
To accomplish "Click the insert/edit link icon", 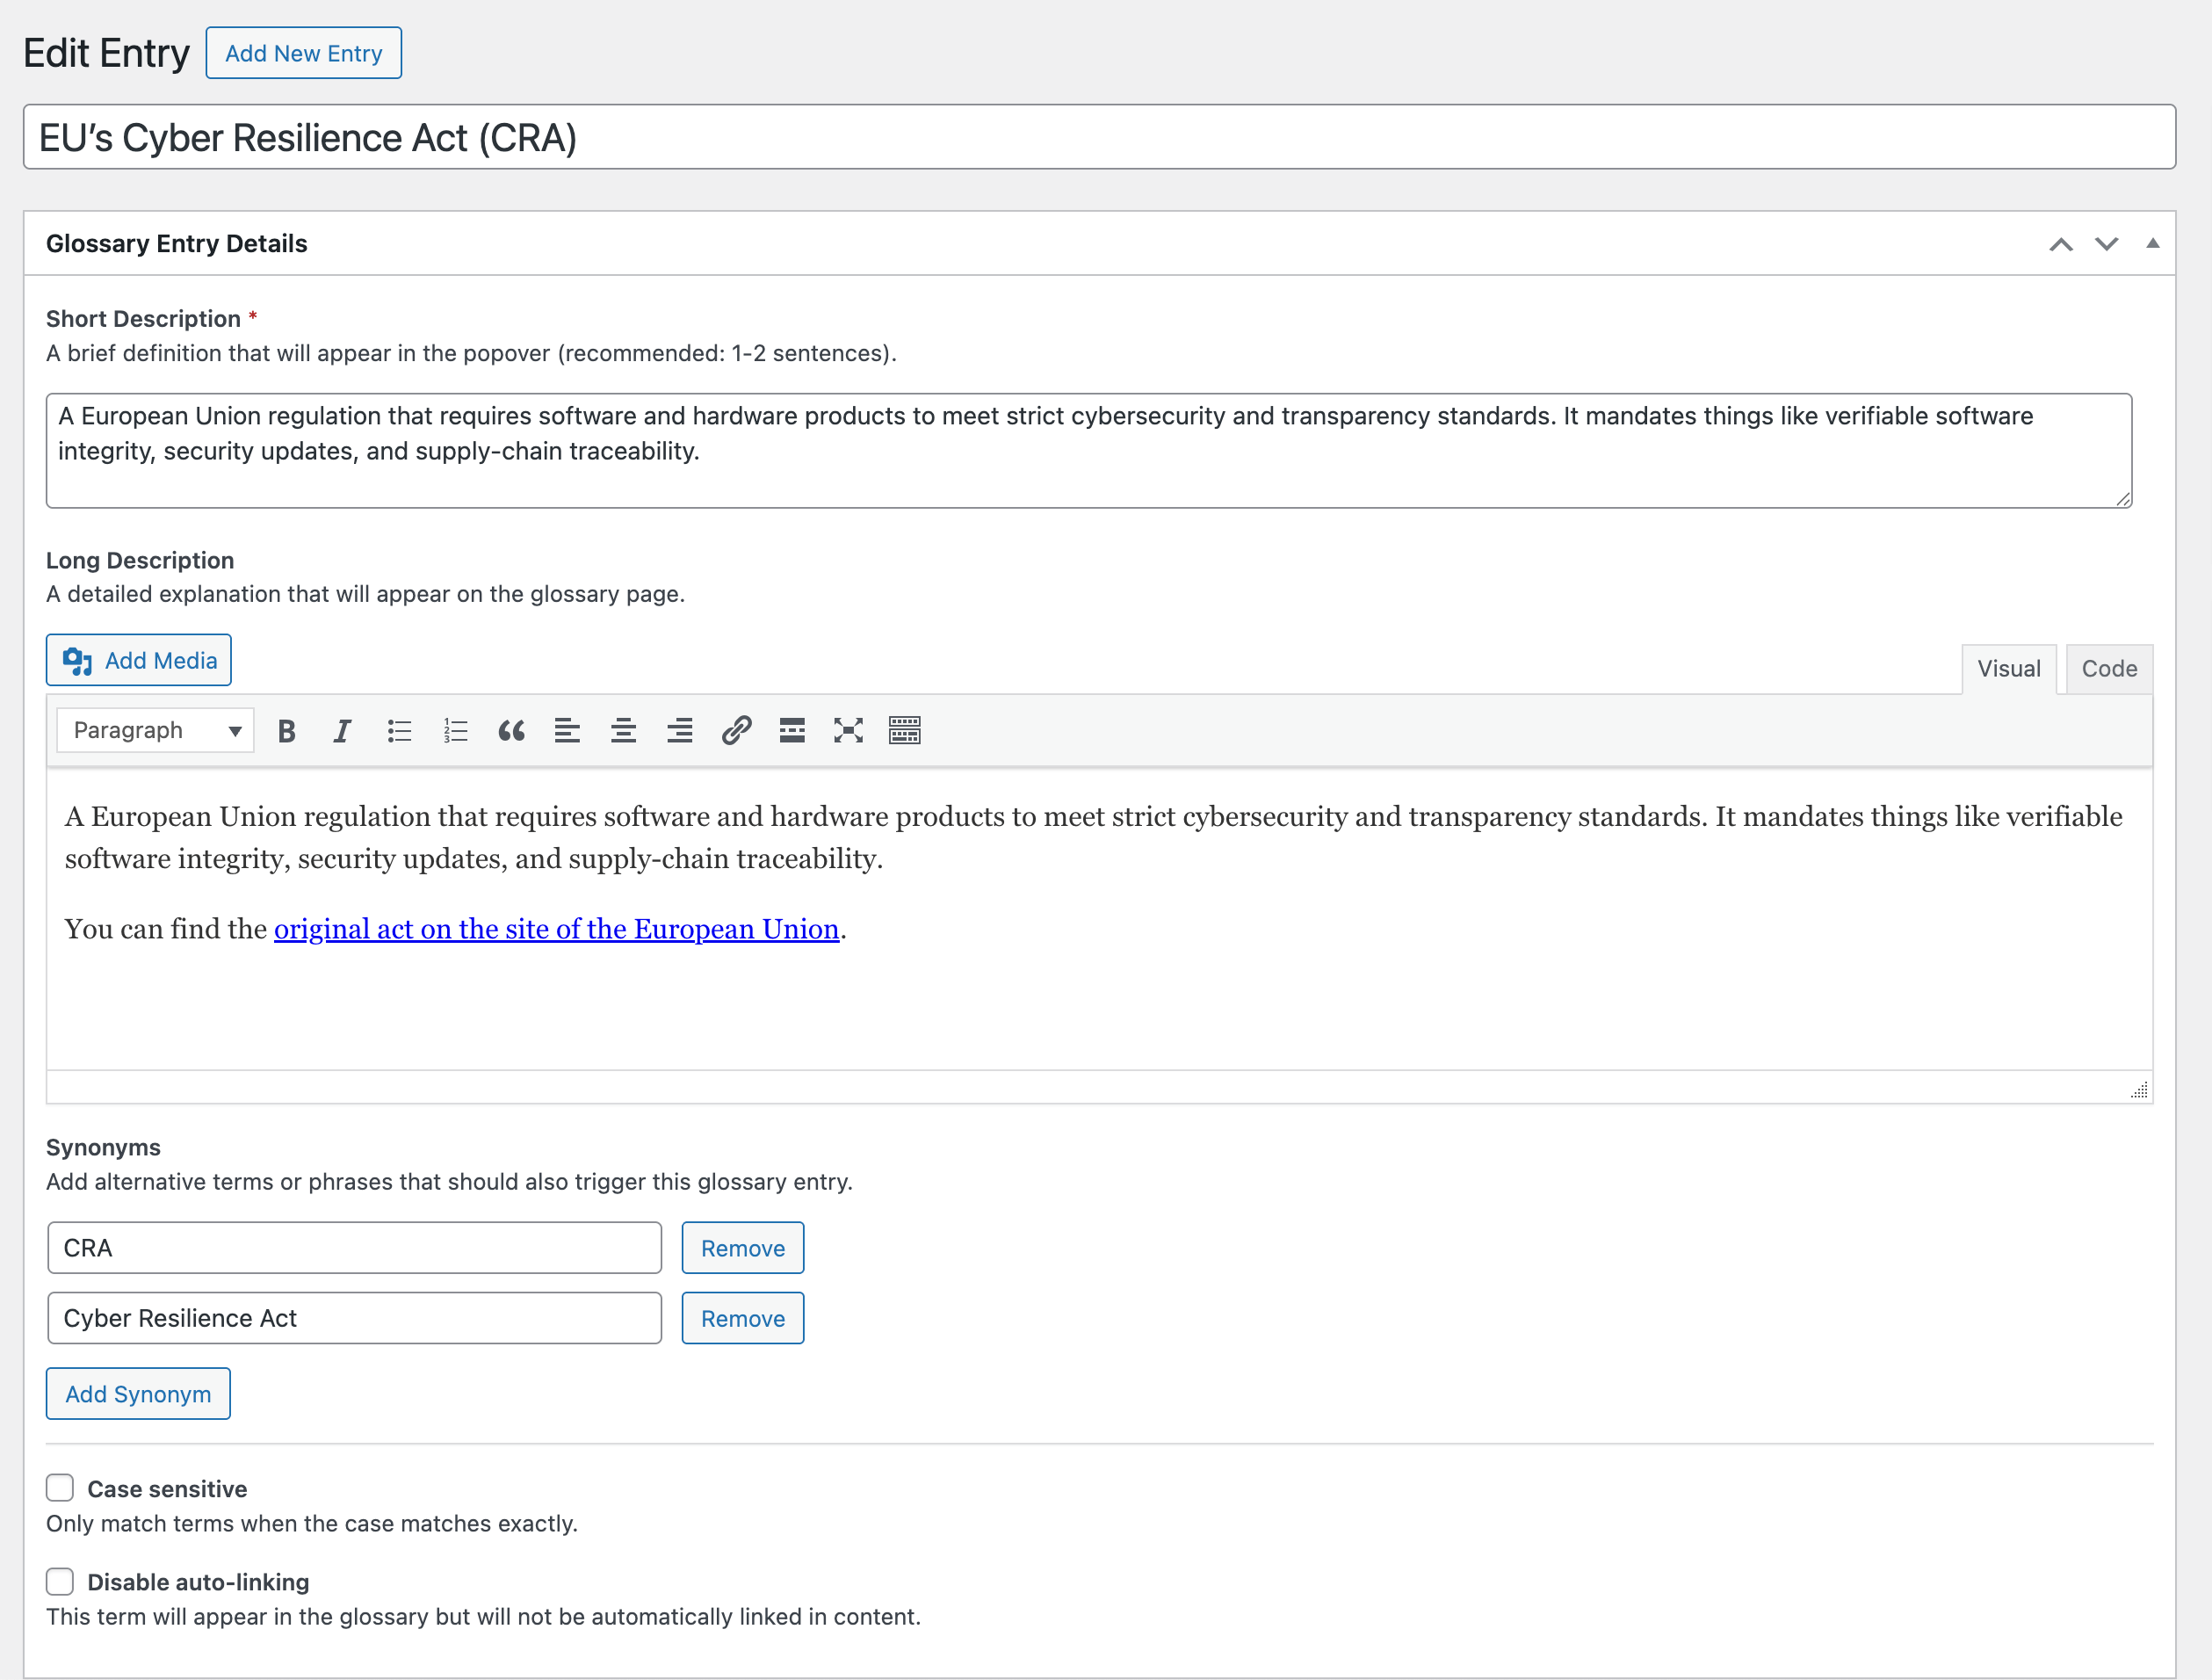I will click(736, 731).
